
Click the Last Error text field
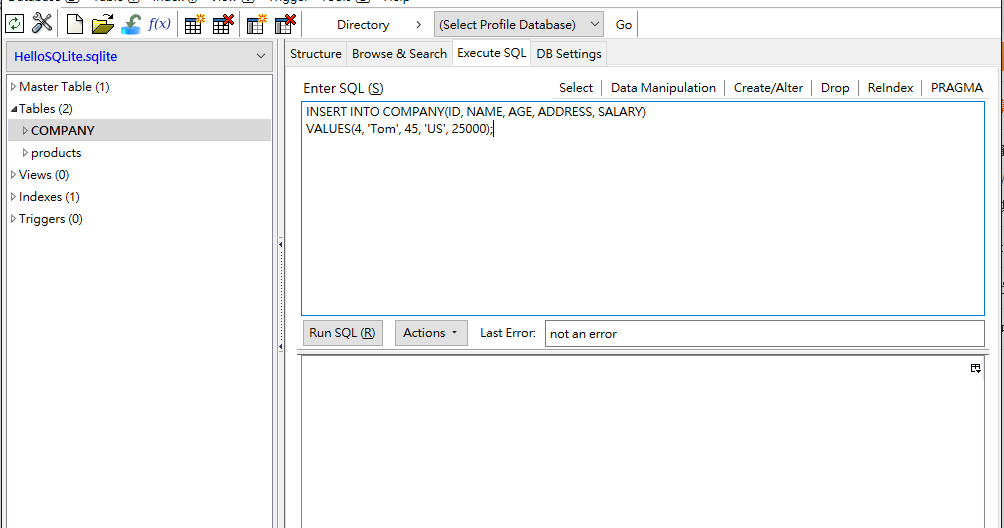(765, 333)
